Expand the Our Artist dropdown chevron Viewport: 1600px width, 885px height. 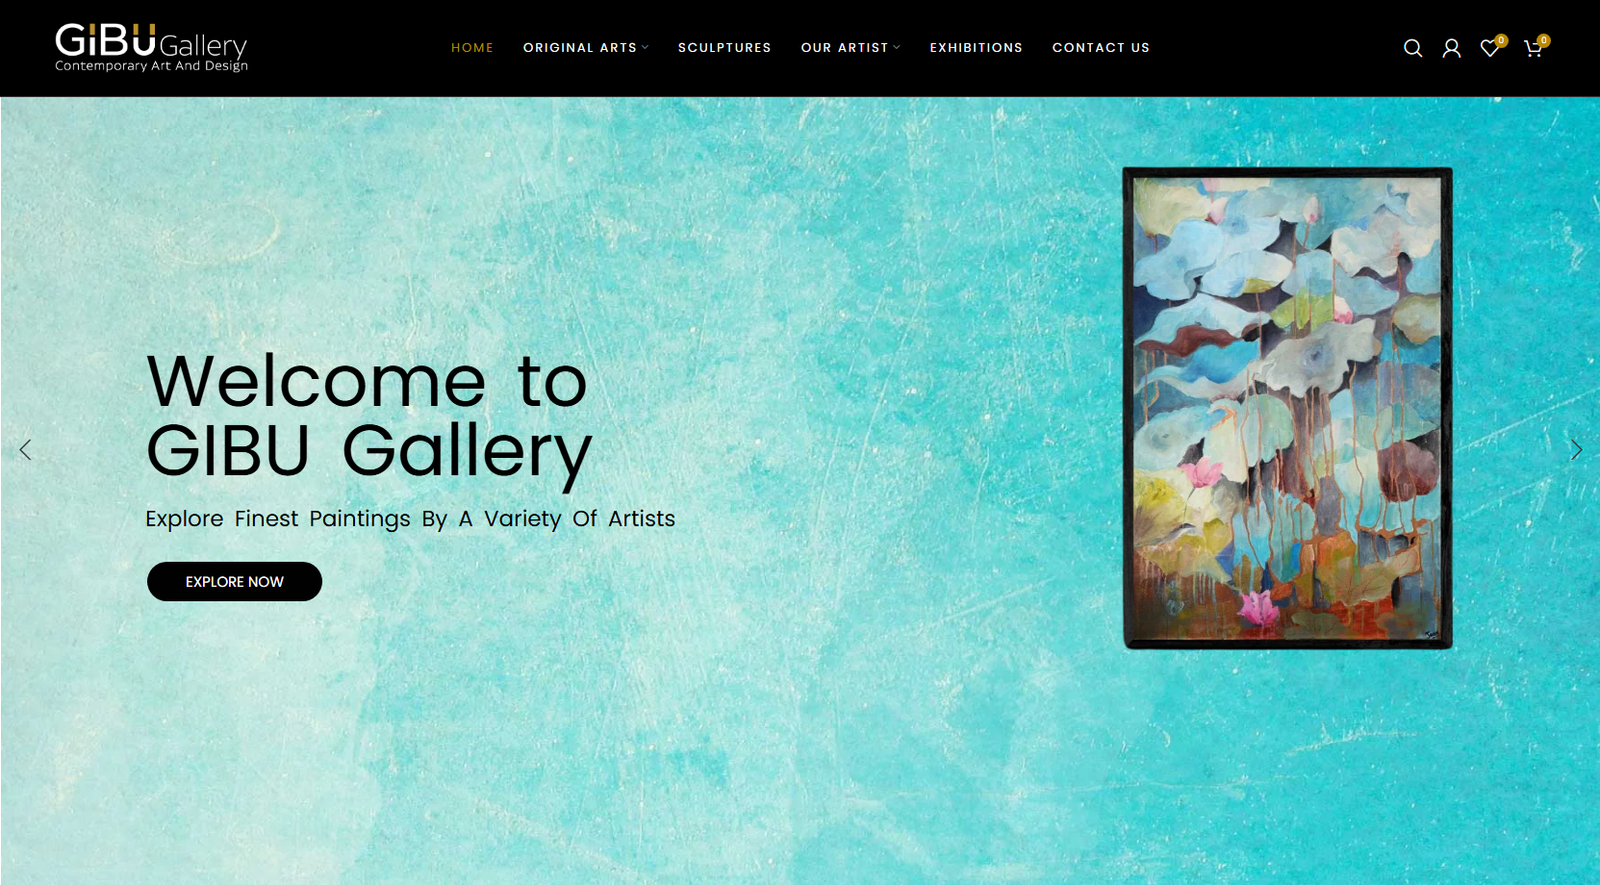[x=897, y=47]
